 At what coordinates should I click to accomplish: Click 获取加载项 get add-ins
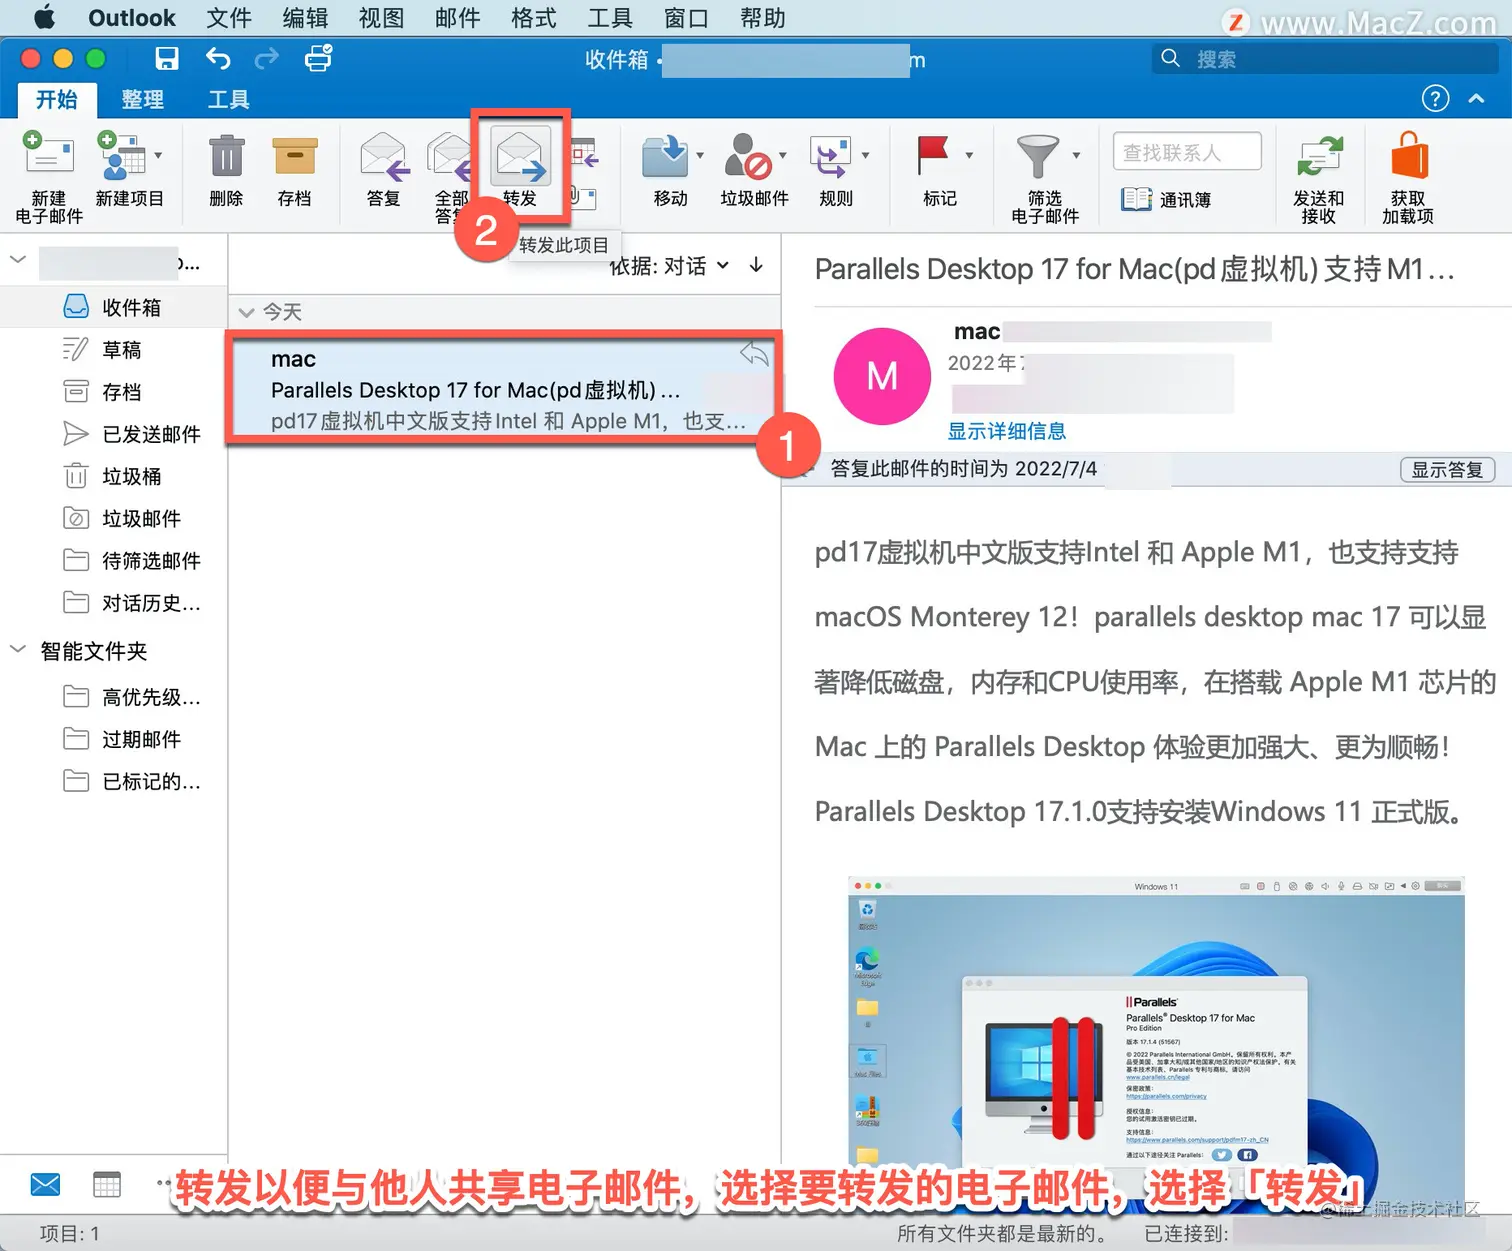tap(1408, 178)
